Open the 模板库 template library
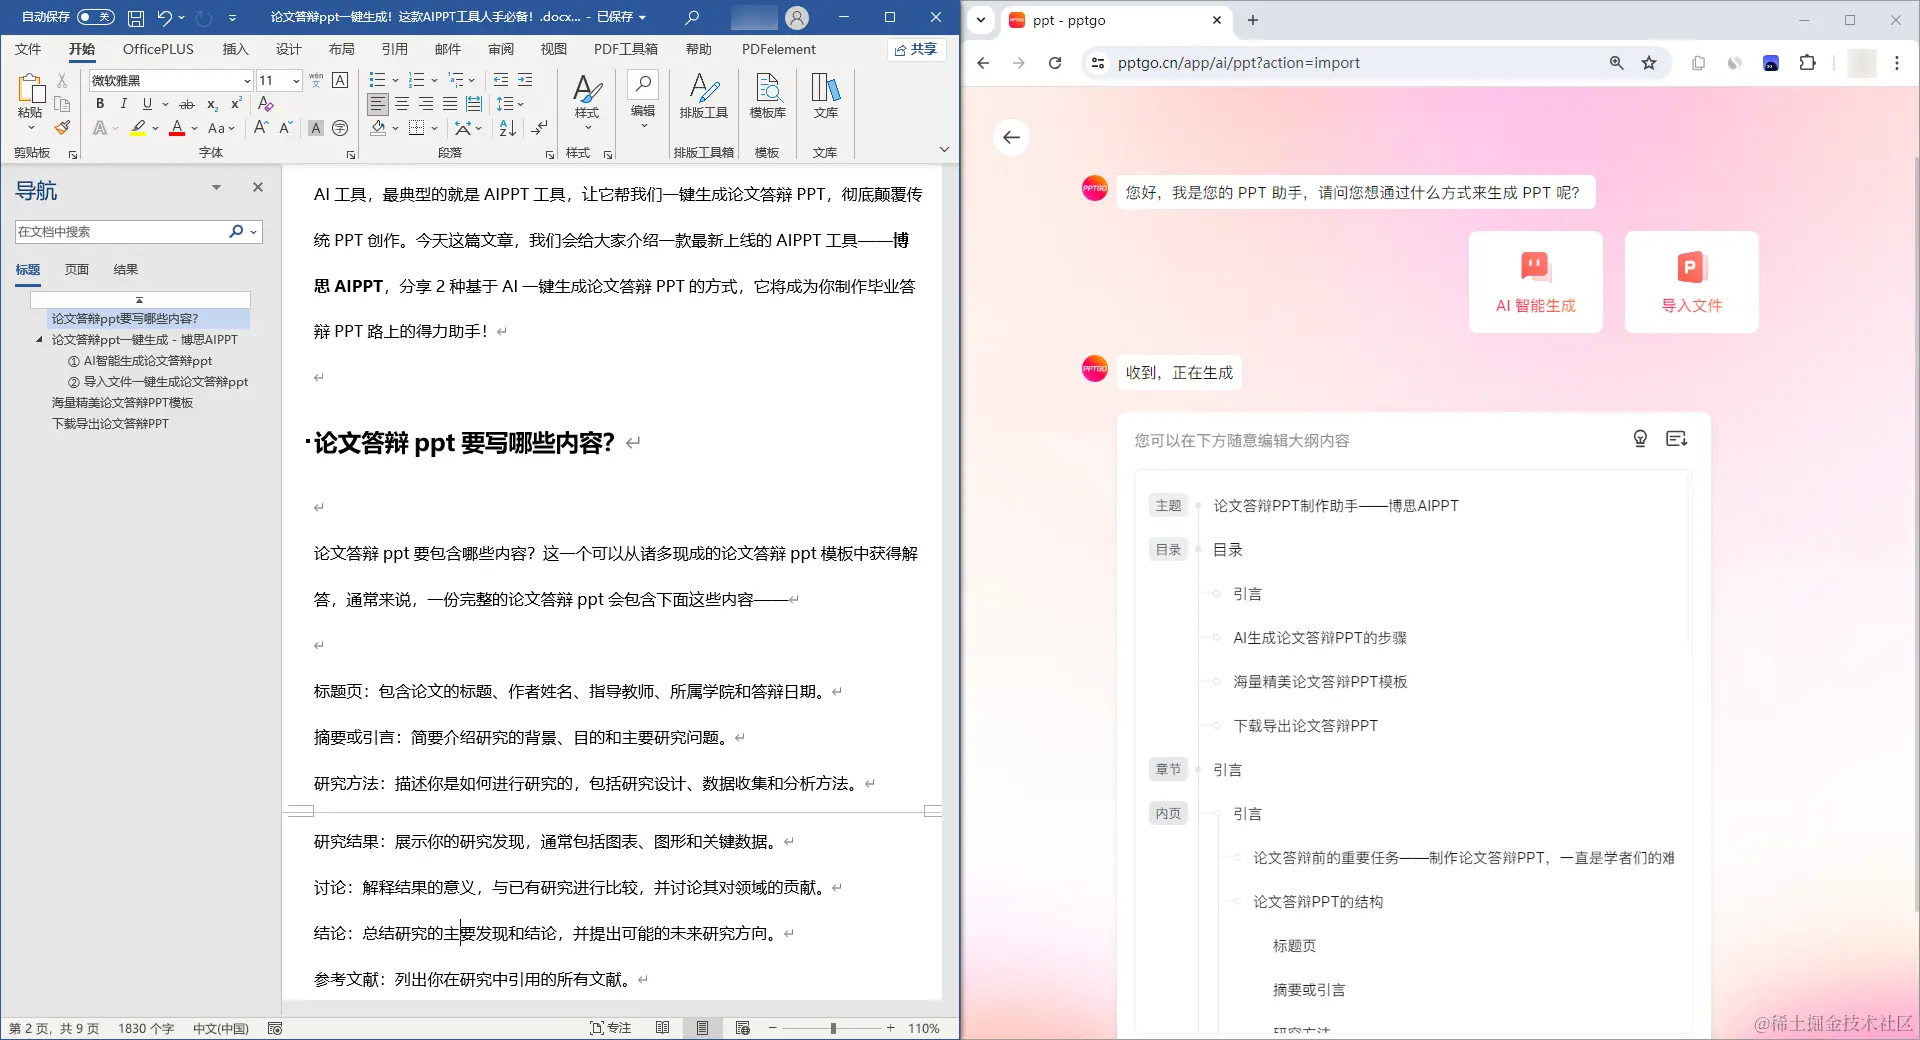Viewport: 1920px width, 1040px height. [x=767, y=97]
